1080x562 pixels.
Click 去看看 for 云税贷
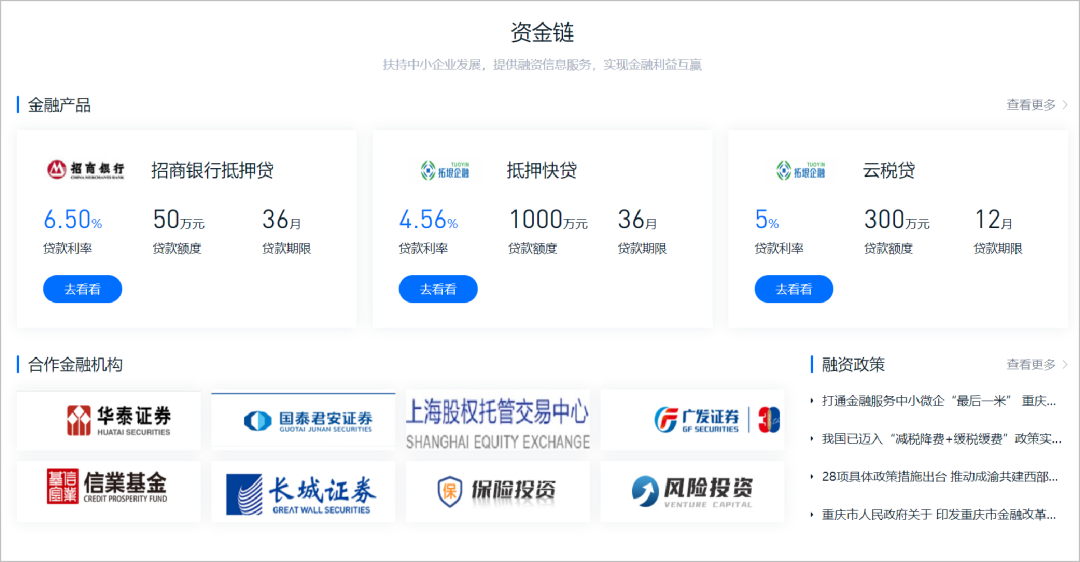793,289
